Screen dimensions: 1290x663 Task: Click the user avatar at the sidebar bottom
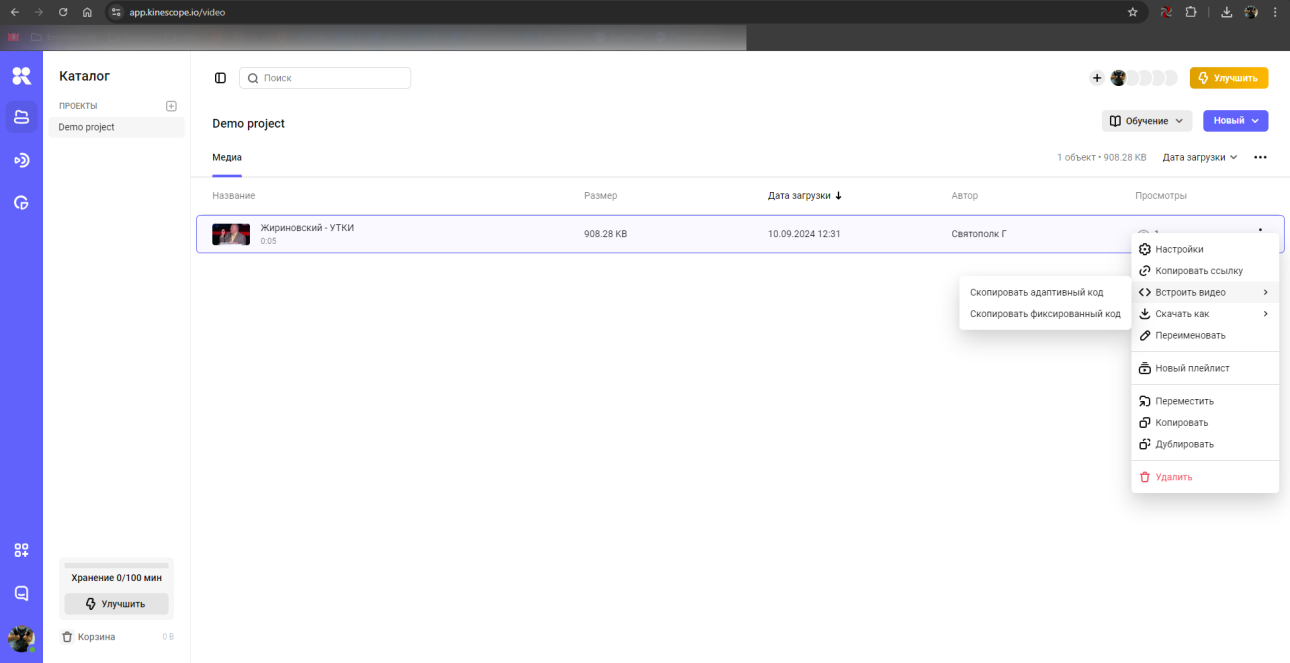(21, 638)
